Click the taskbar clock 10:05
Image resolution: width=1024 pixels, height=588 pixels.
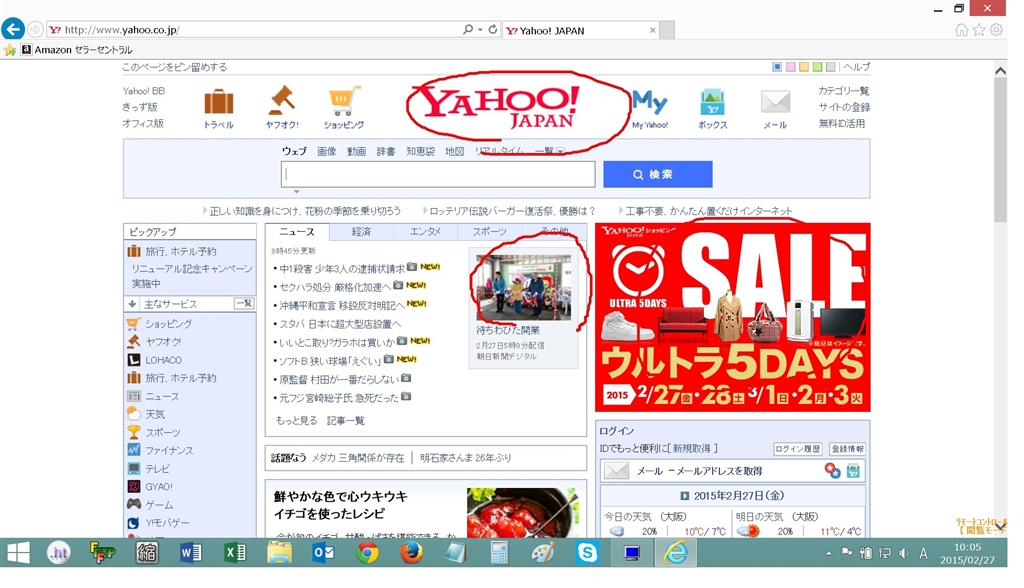click(967, 547)
